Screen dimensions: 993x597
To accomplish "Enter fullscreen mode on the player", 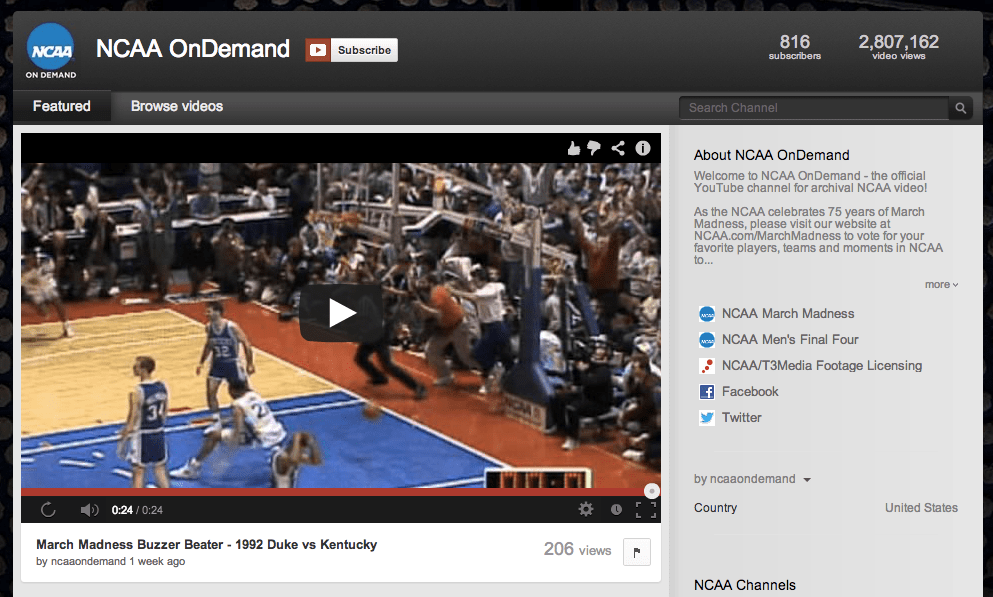I will (645, 510).
